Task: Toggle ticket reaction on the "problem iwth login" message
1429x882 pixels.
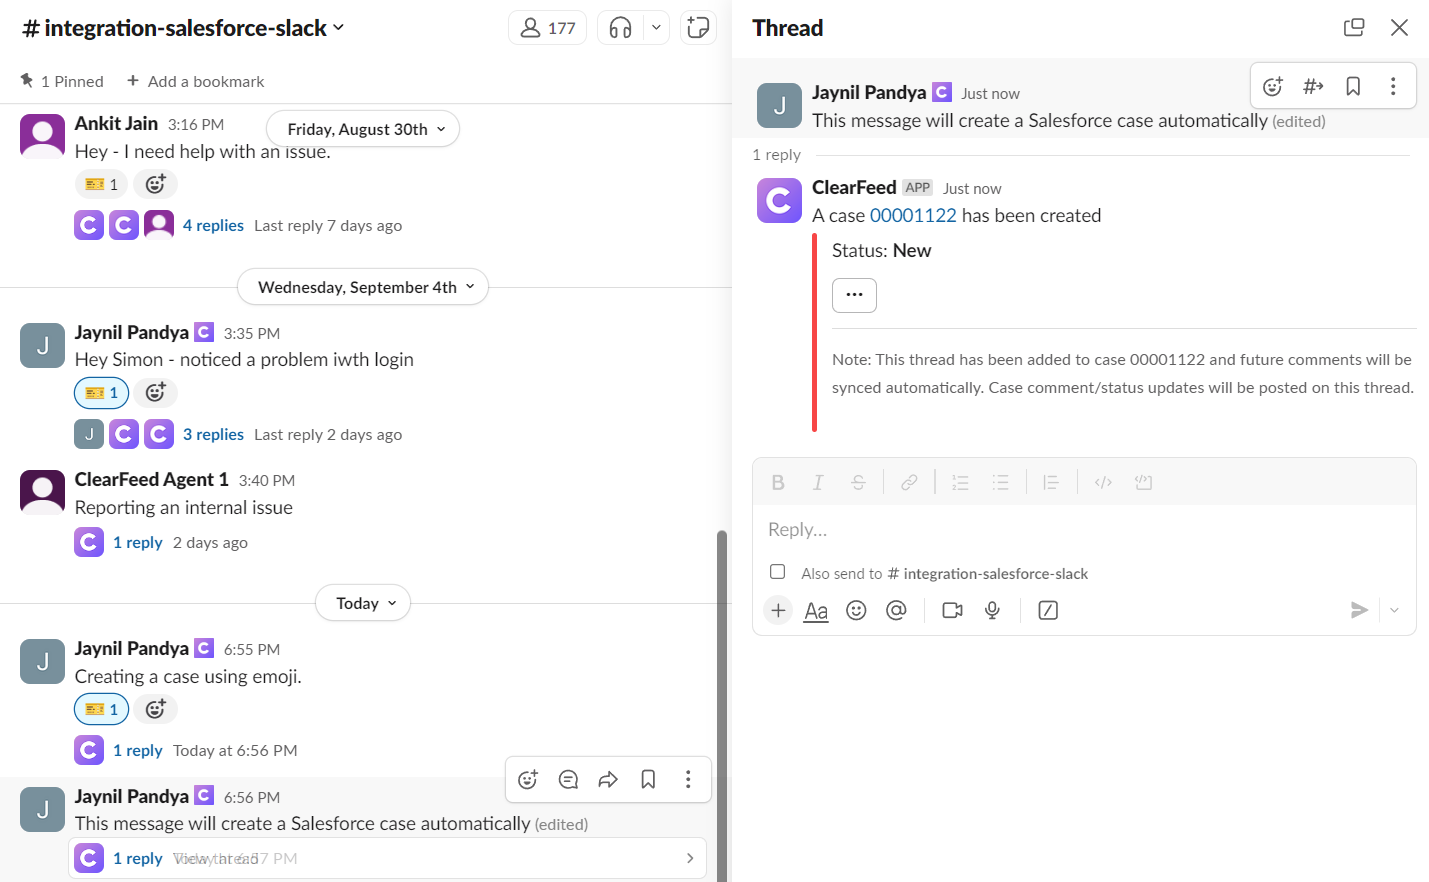Action: click(102, 393)
